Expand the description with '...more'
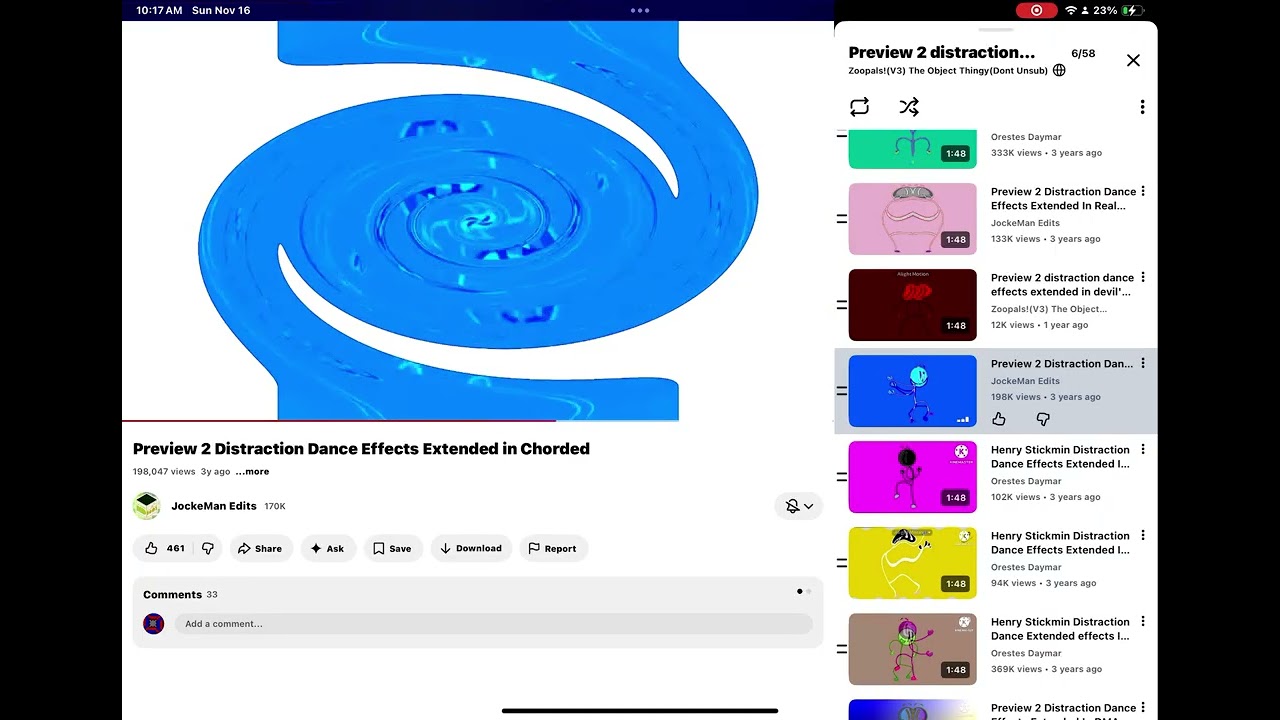 [252, 472]
